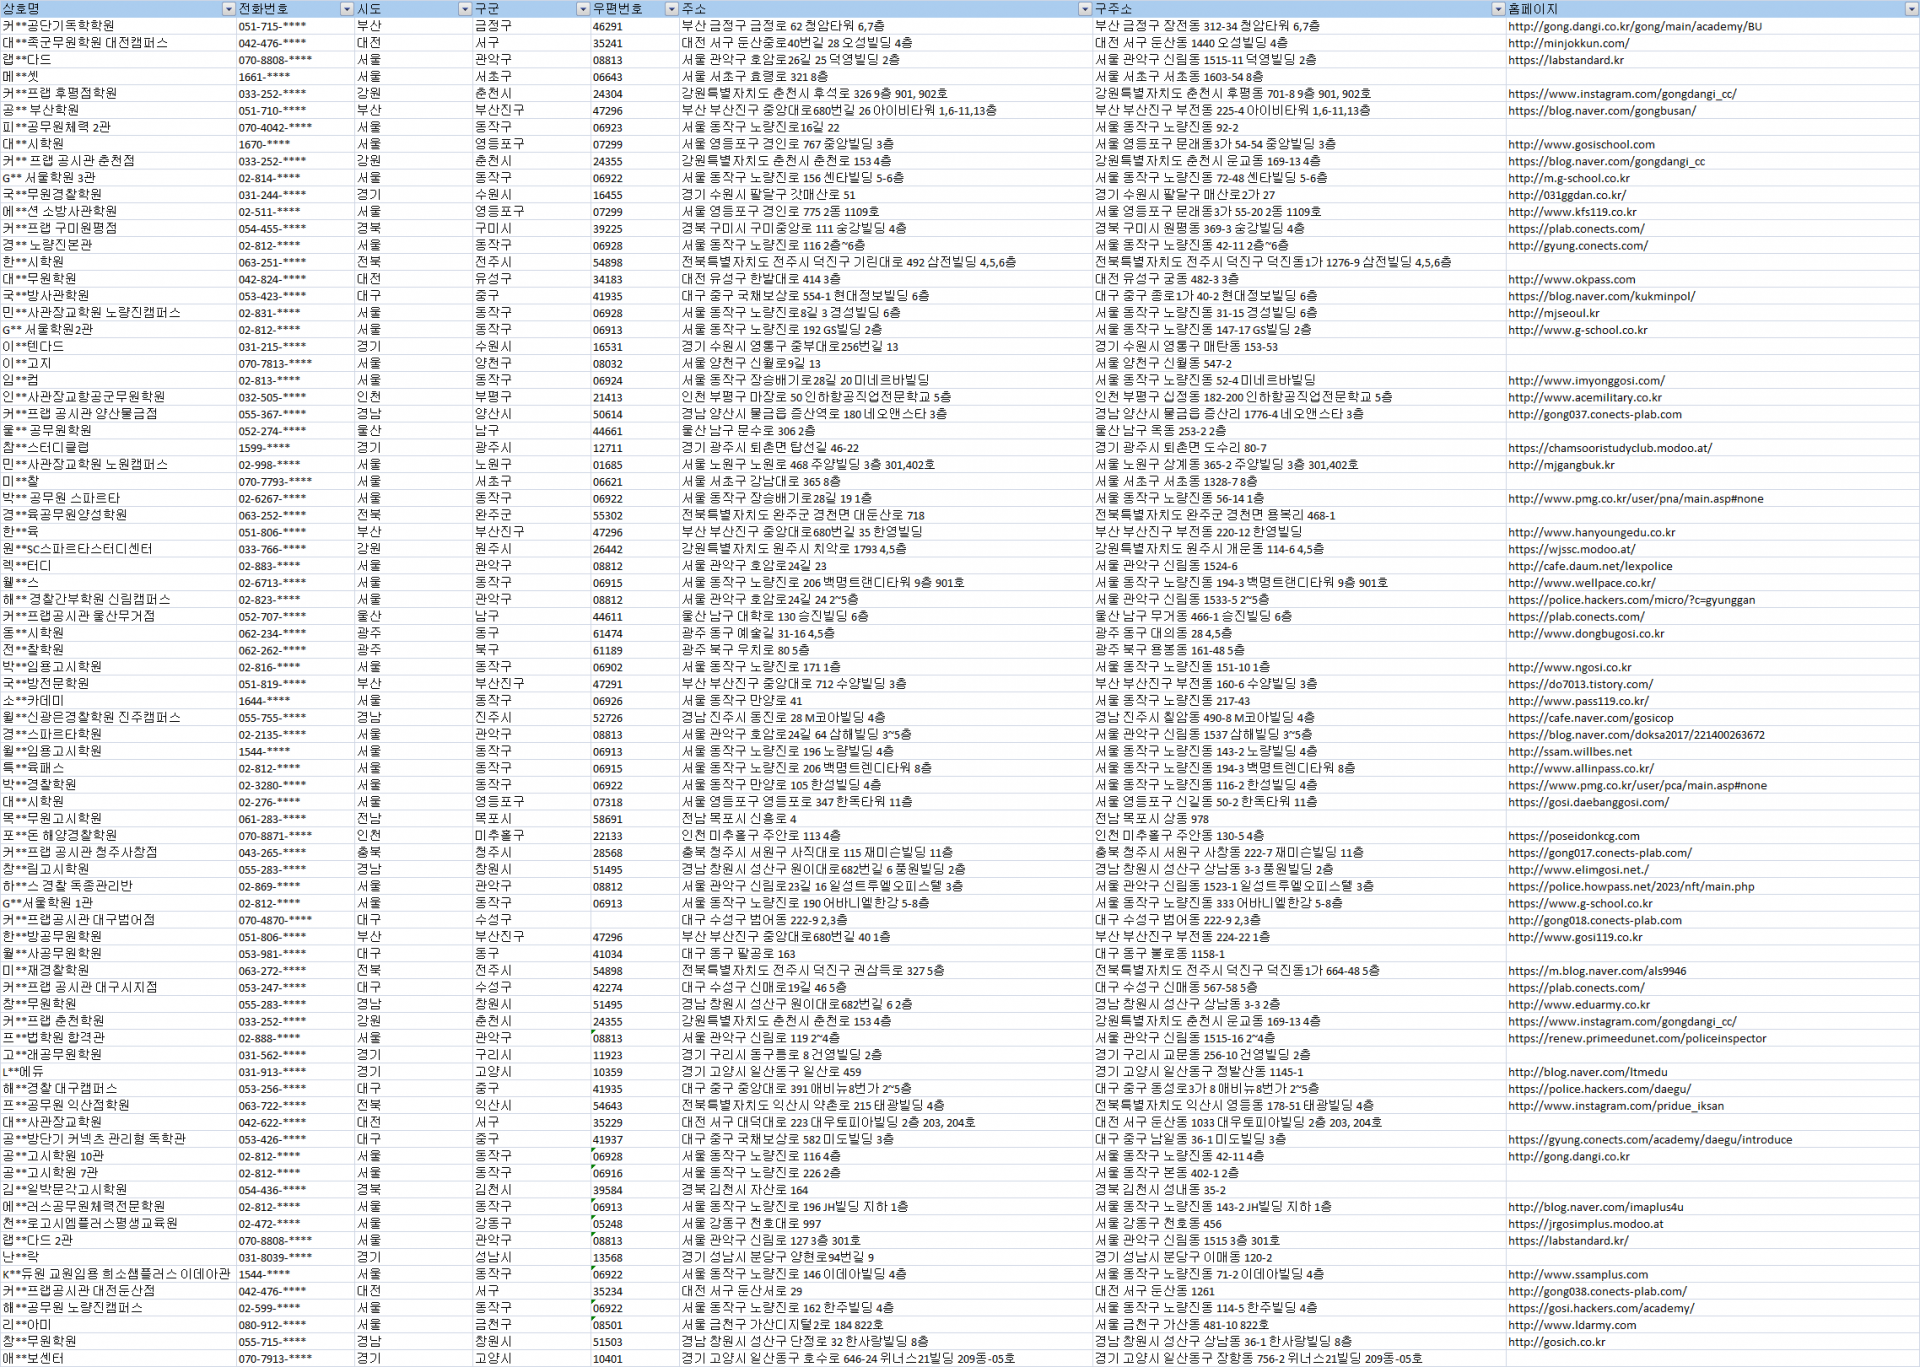
Task: Click the https://poseidonkcg.com link
Action: point(1573,836)
